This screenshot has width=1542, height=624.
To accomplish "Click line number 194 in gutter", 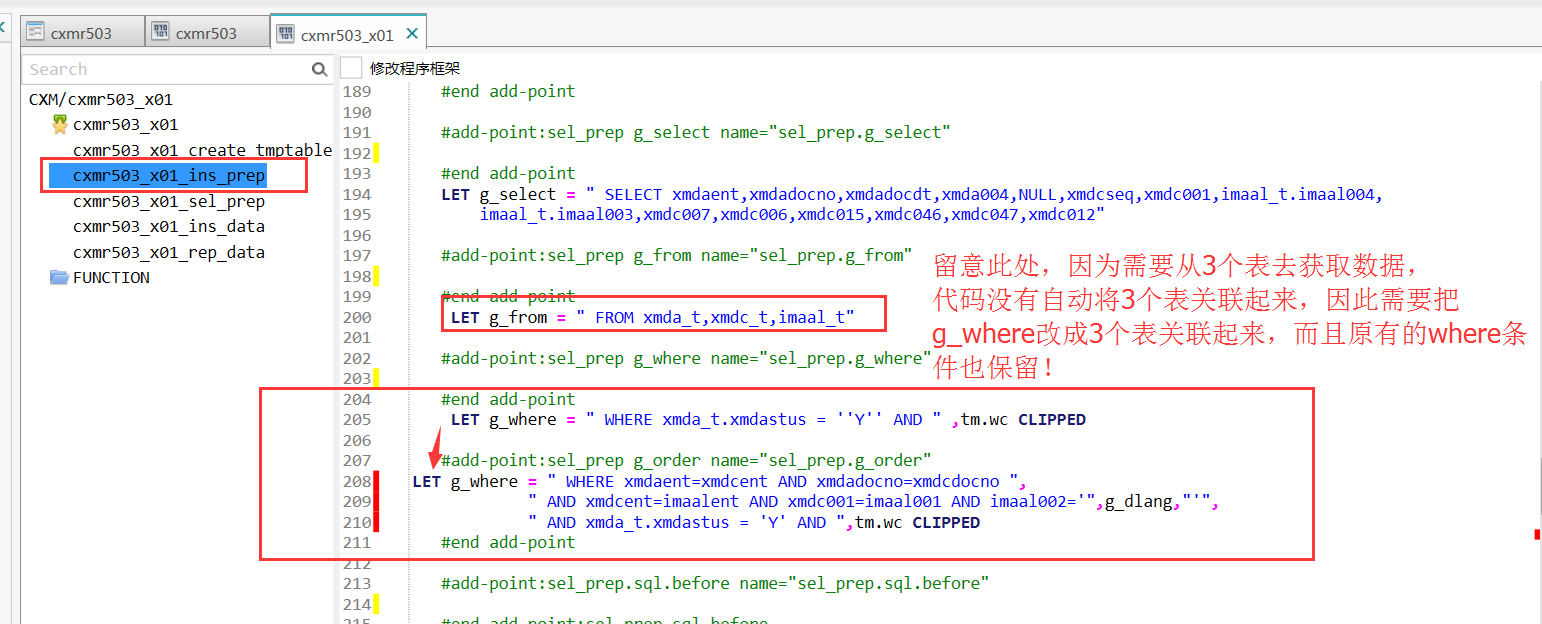I will click(357, 194).
